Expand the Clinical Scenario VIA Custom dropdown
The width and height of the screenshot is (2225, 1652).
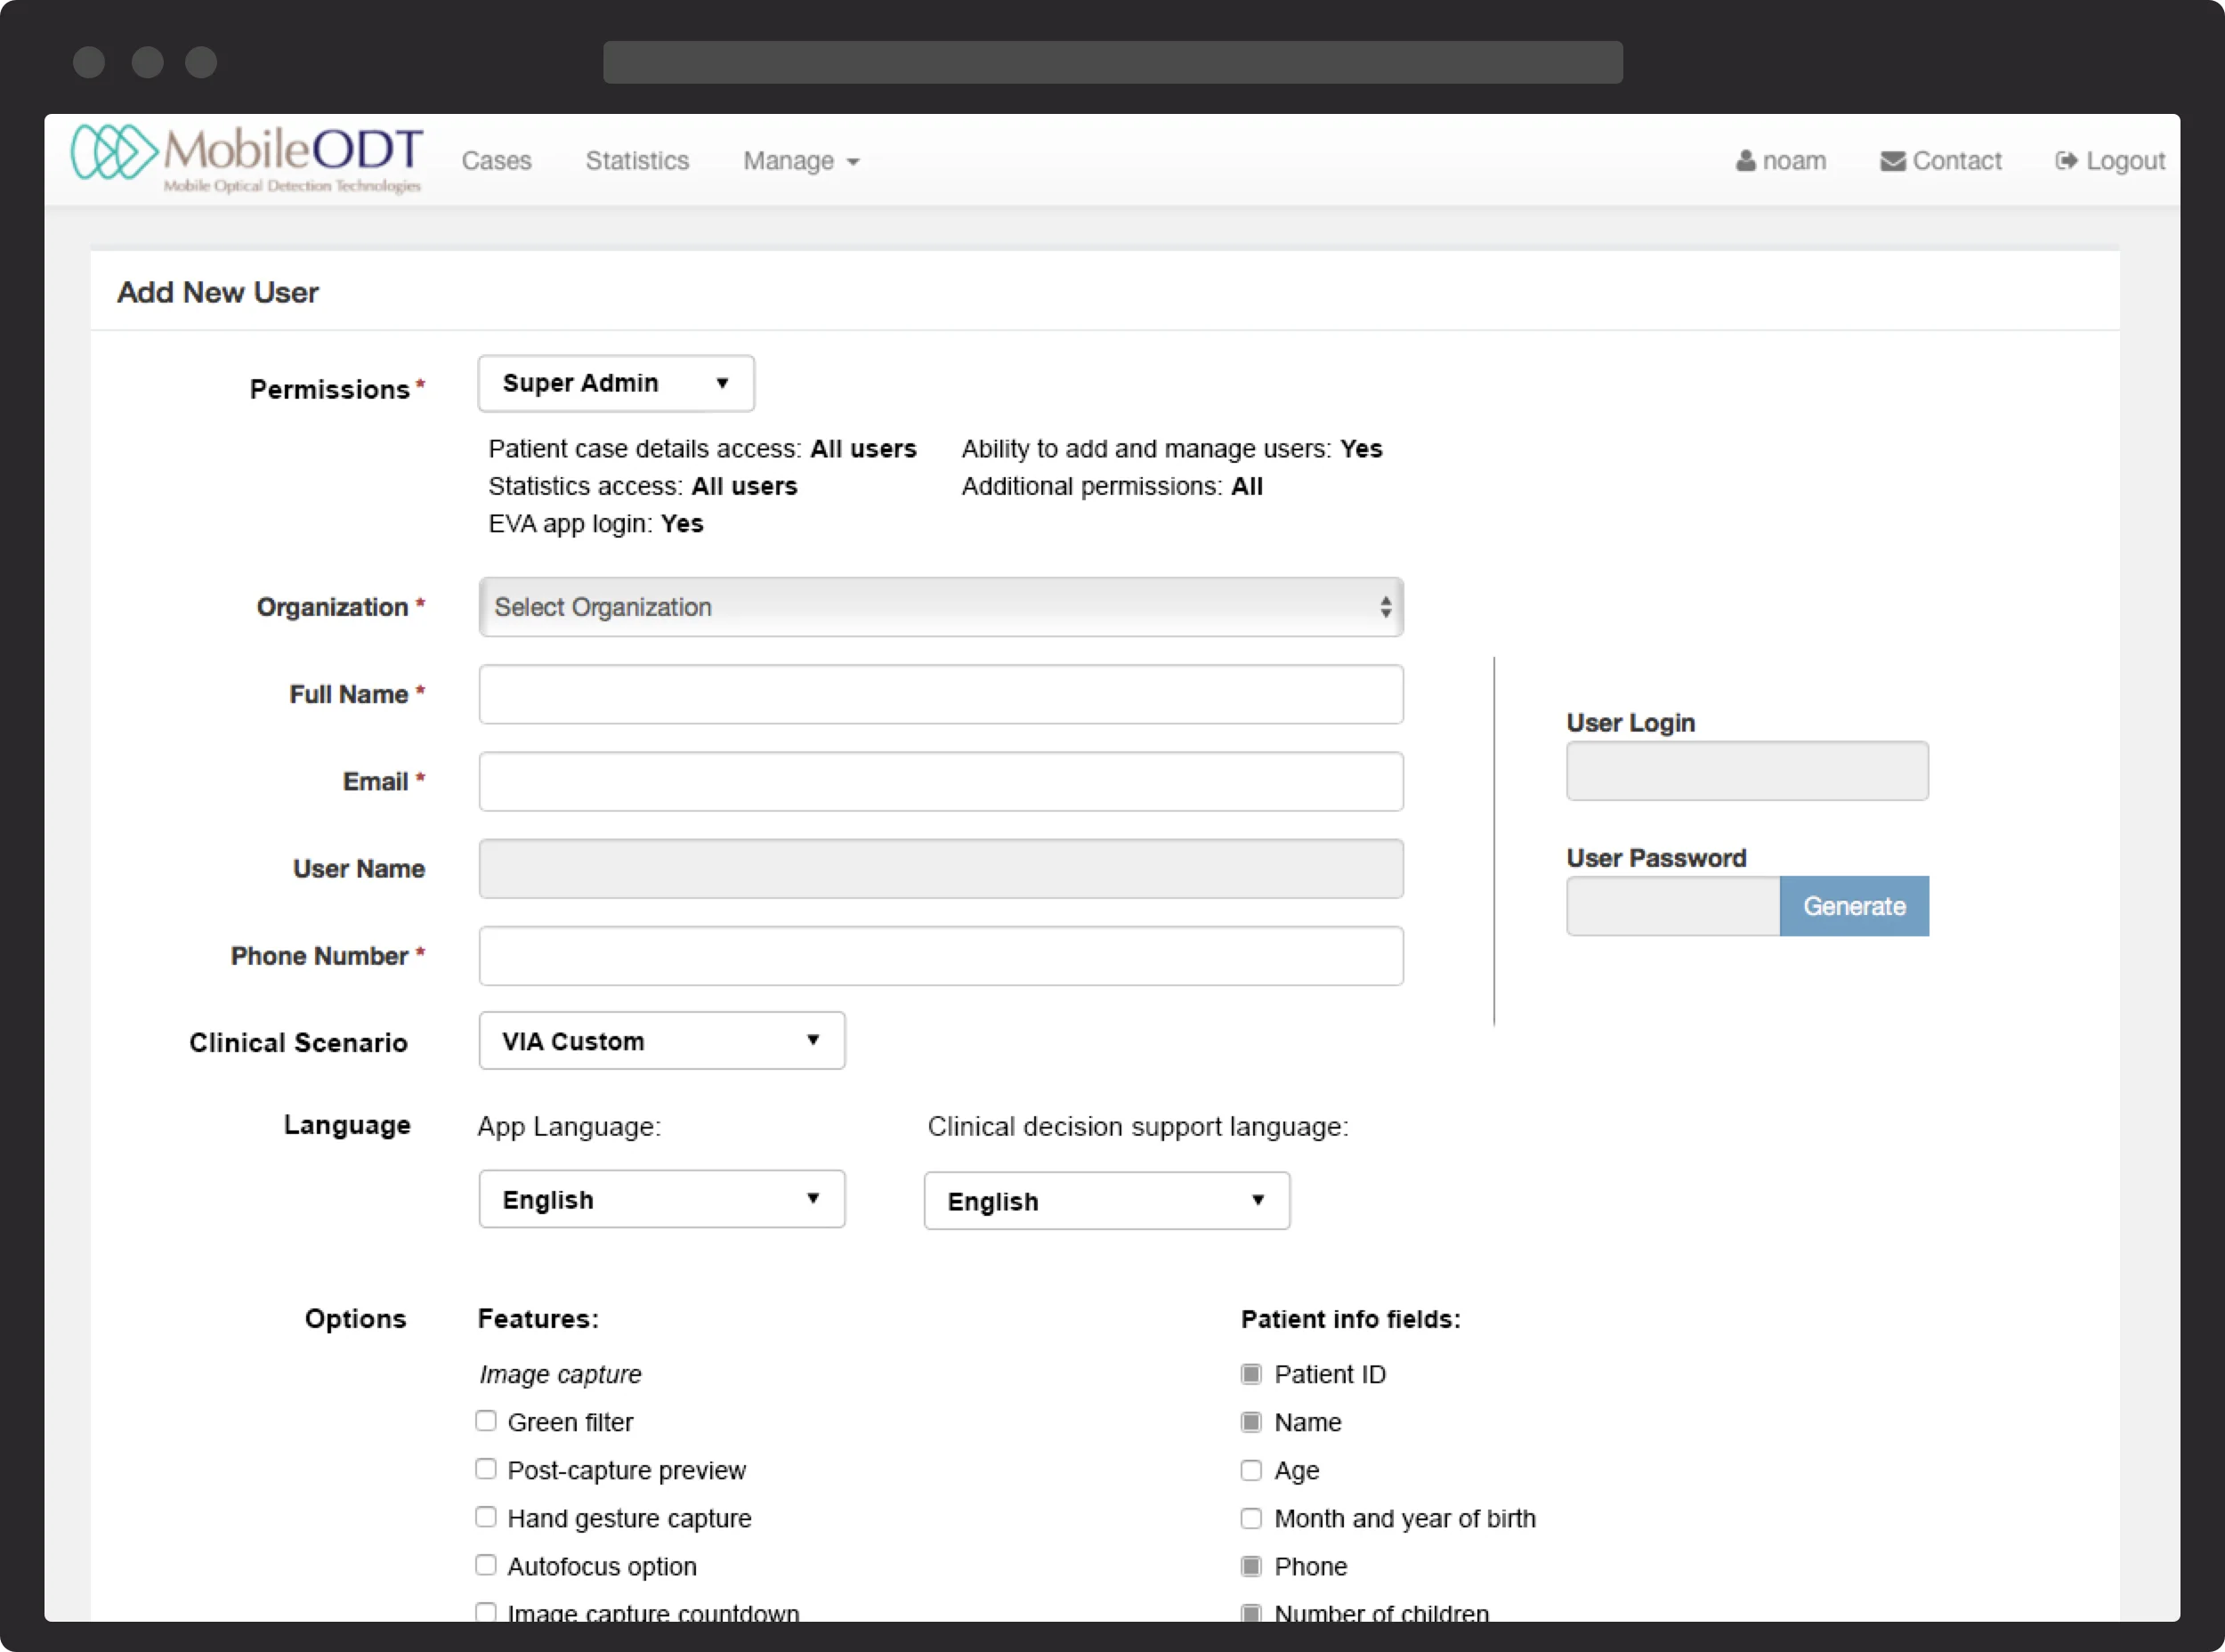[661, 1040]
